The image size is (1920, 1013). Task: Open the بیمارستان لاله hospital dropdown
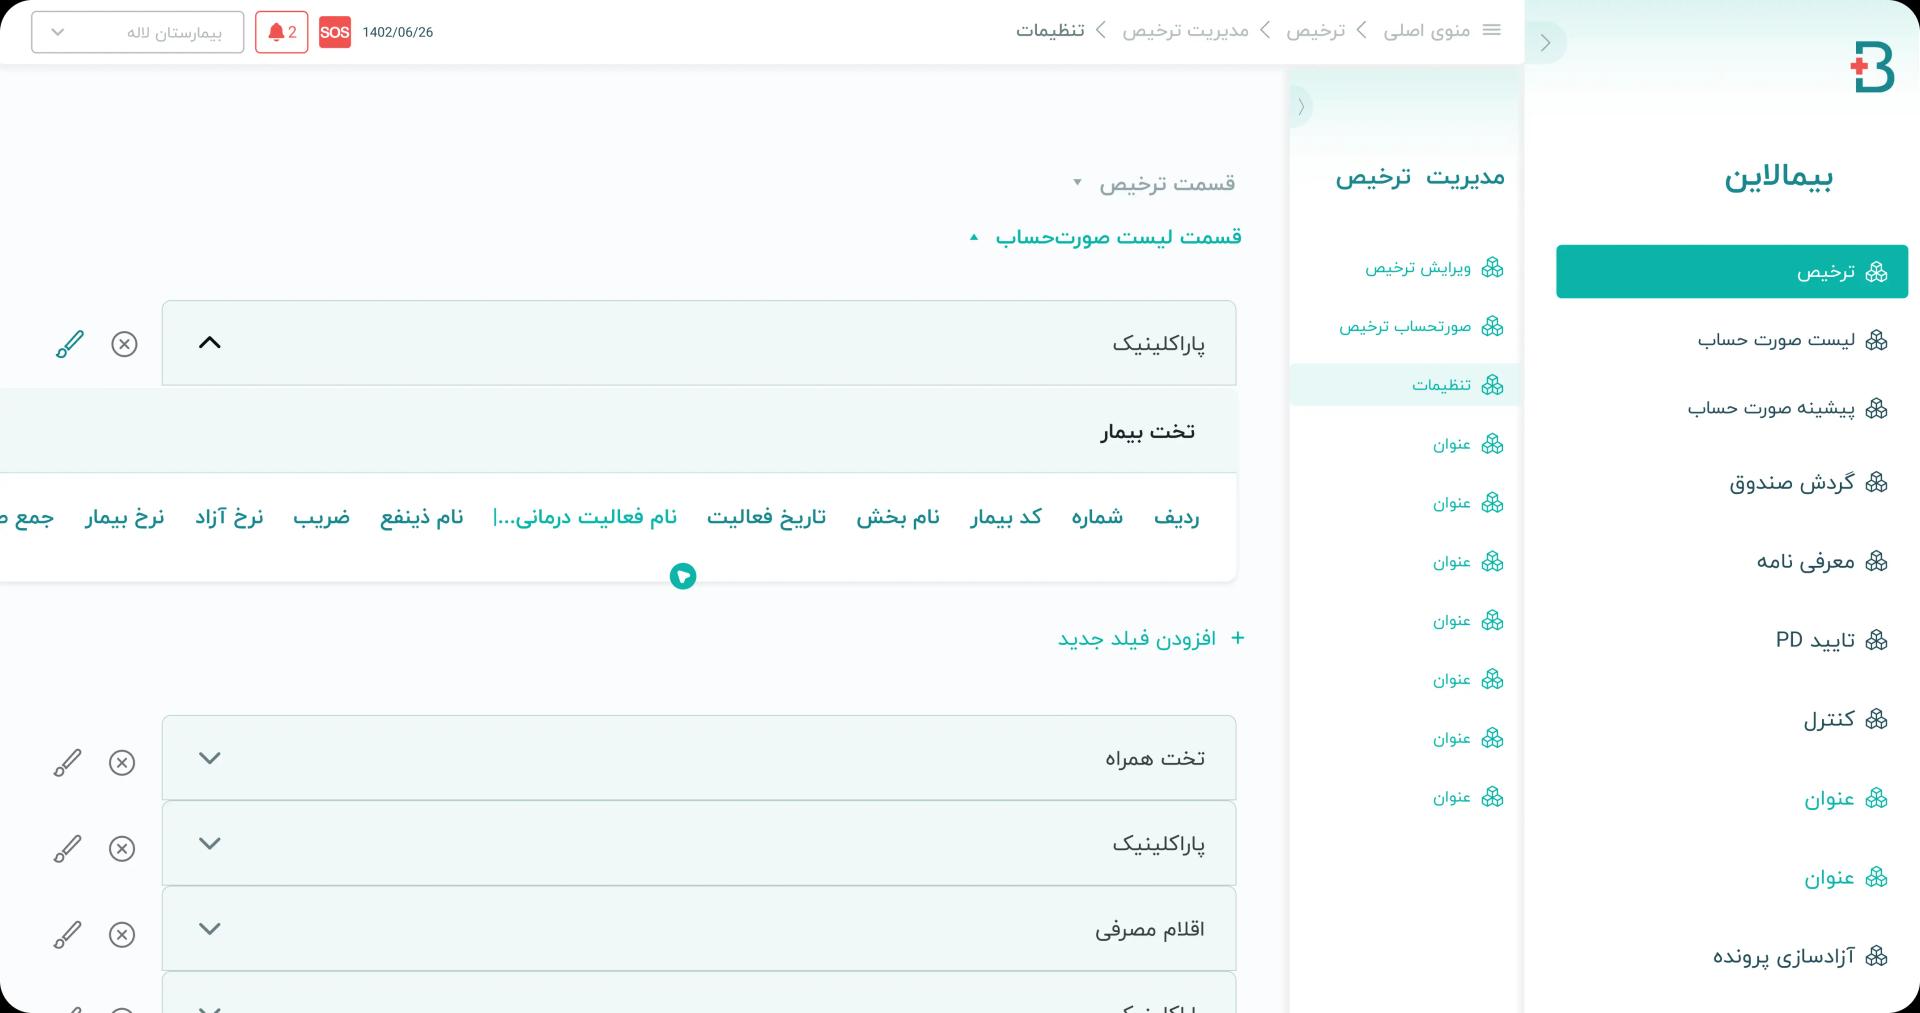[138, 32]
